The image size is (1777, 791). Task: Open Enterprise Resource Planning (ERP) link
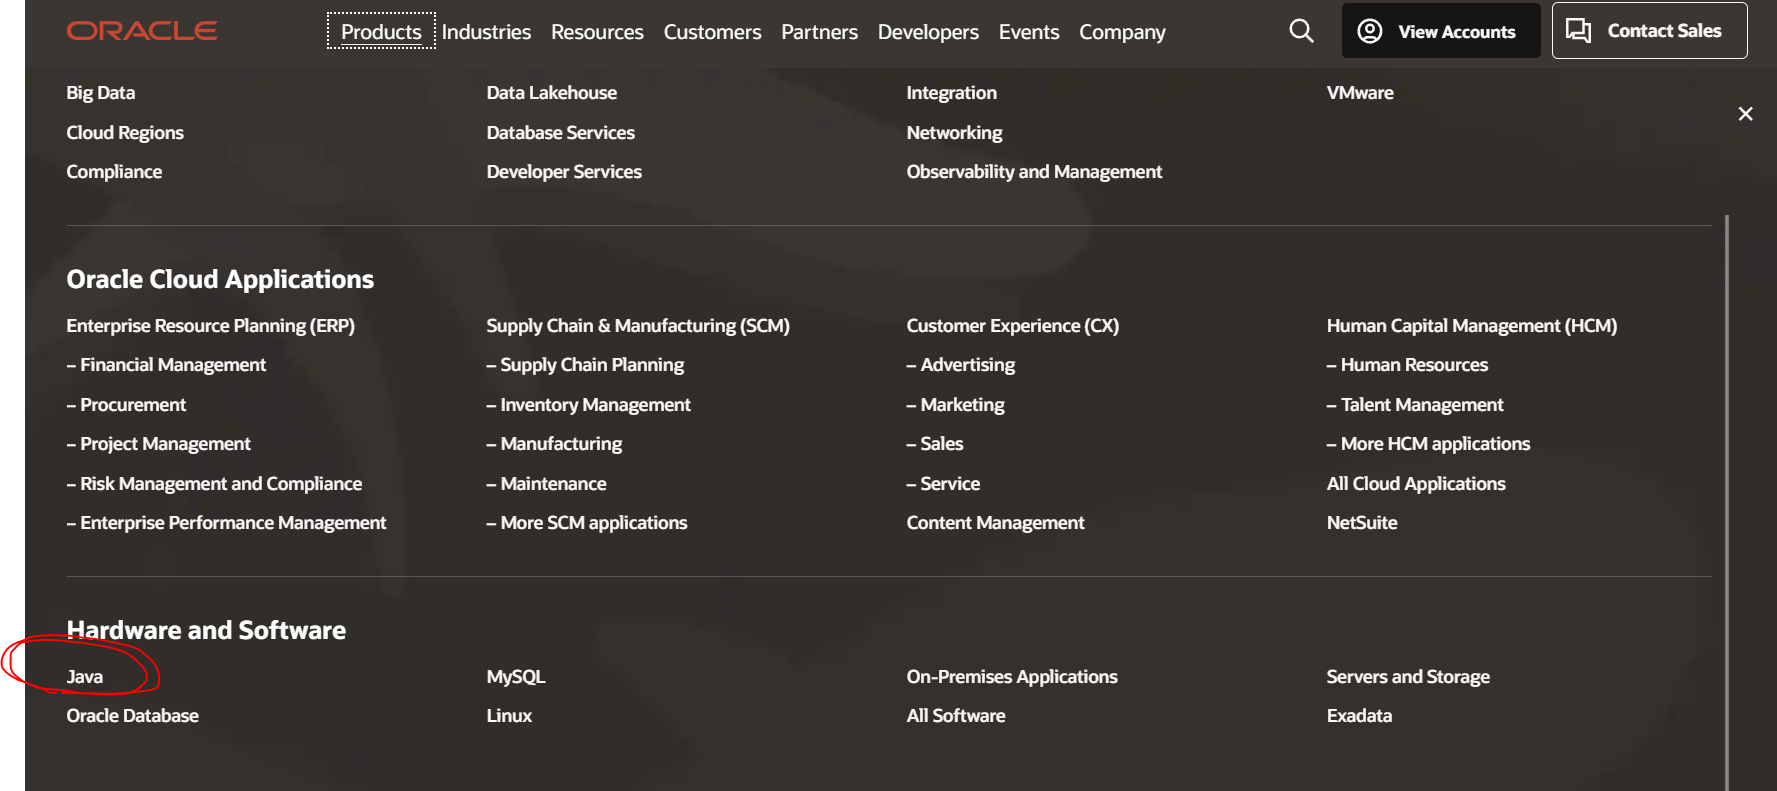(x=210, y=326)
